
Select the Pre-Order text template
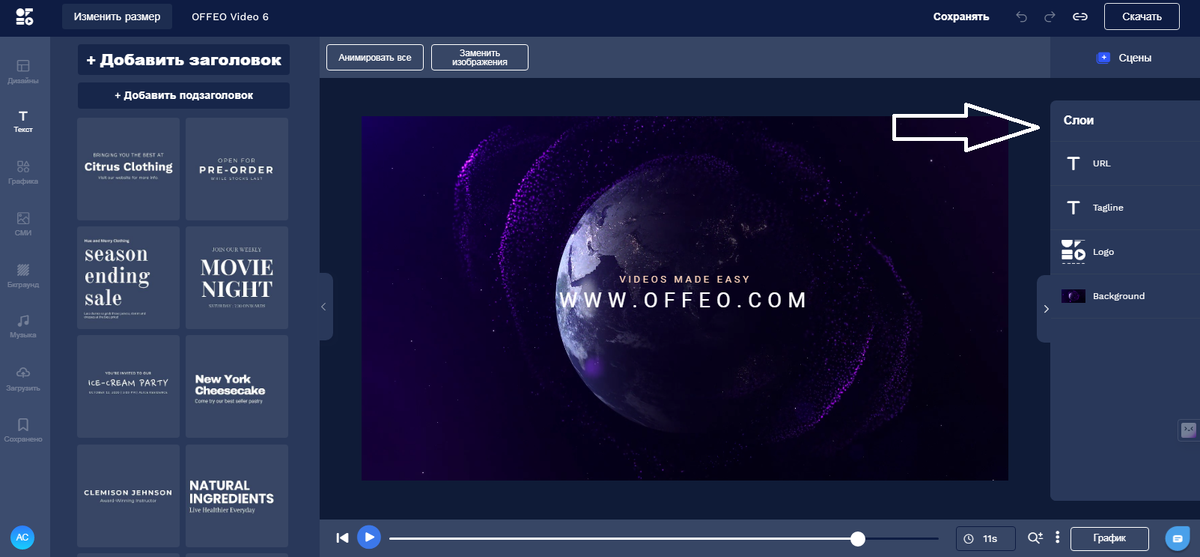(x=237, y=169)
